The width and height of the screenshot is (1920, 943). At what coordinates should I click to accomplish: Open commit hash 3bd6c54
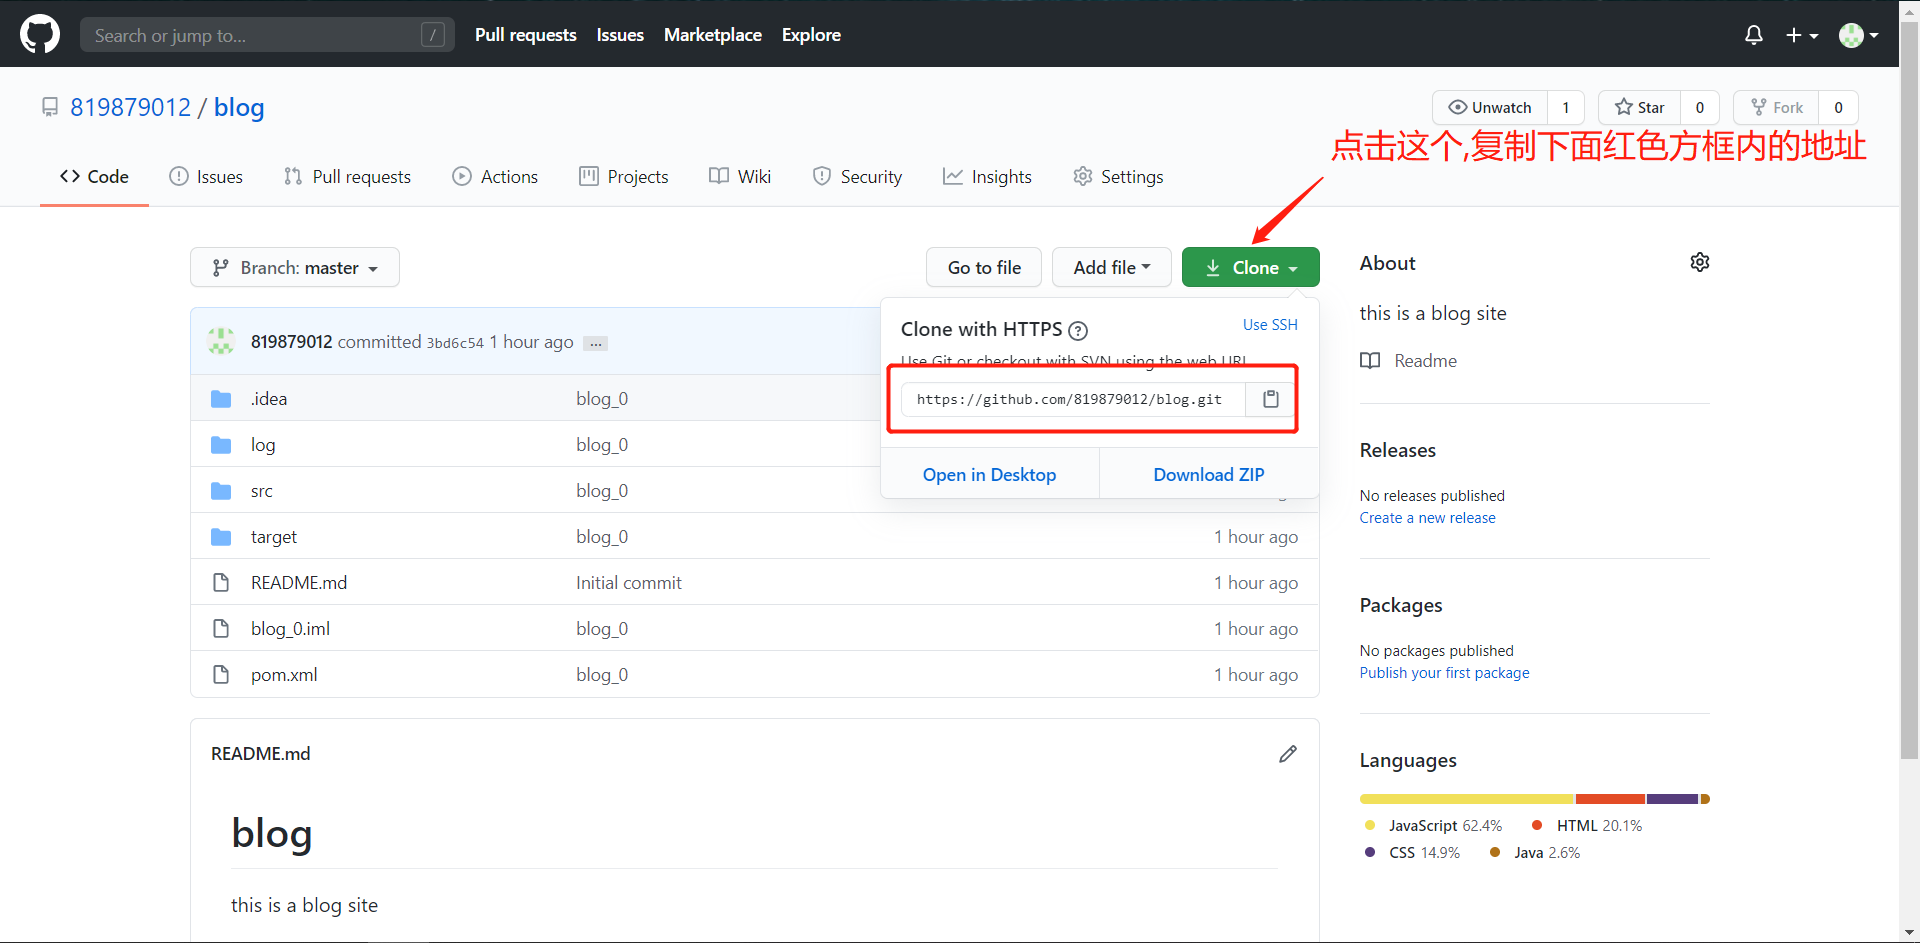click(x=455, y=342)
